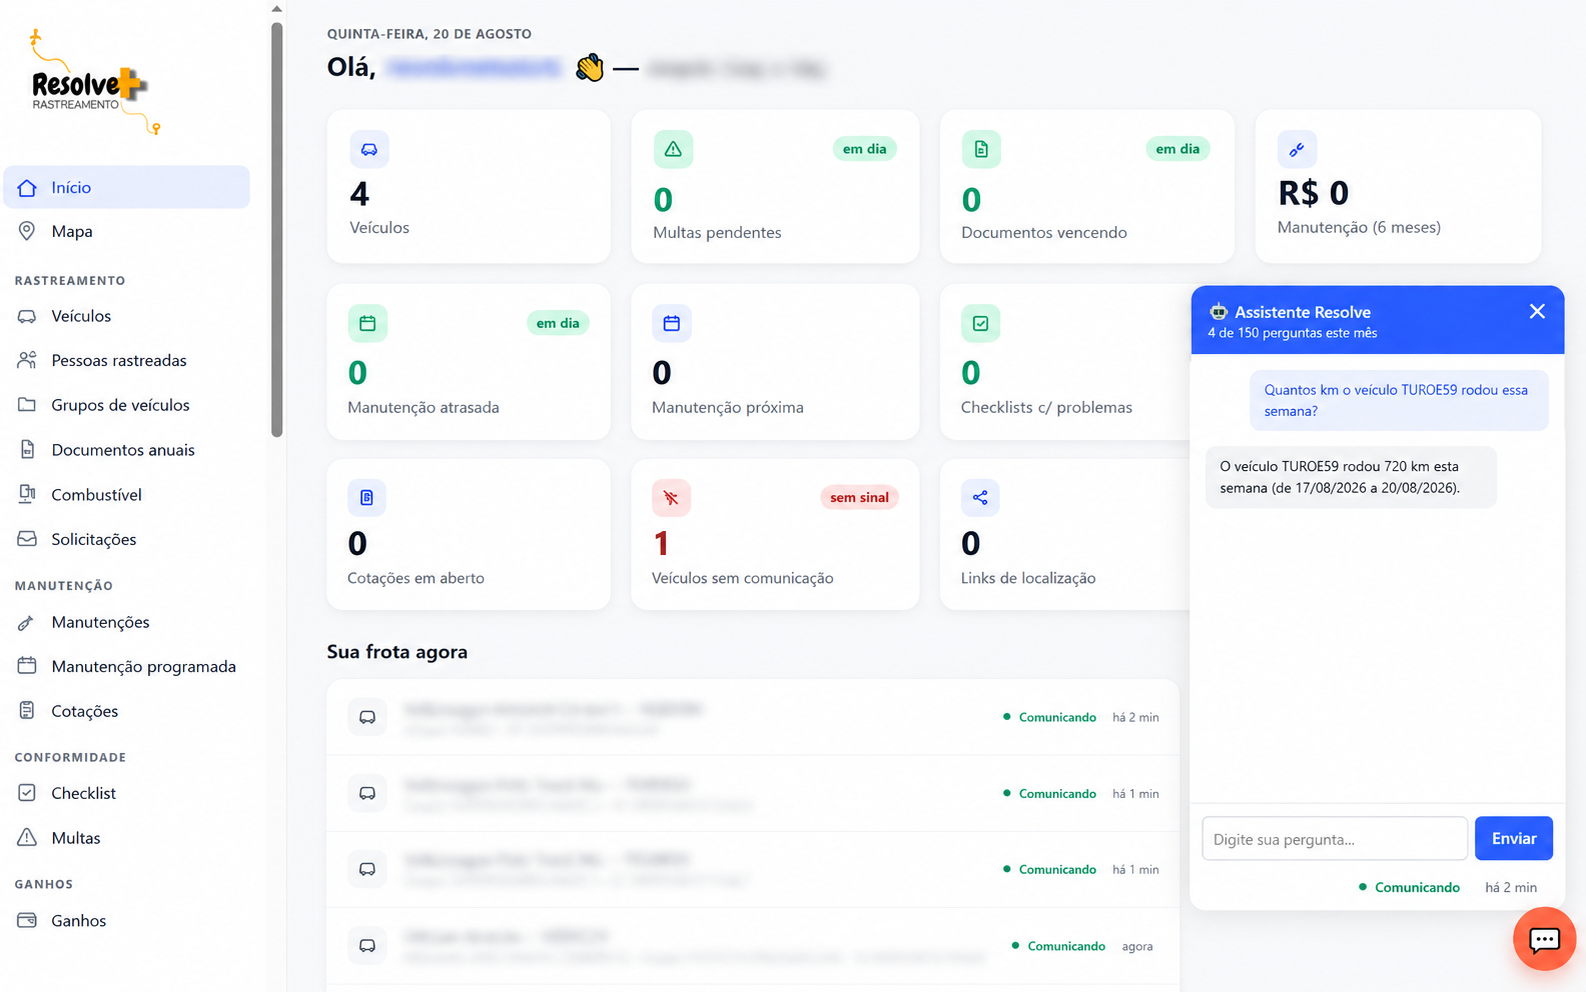Click 'QUINTA-FEIRA, 20 DE AGOSTO' date text
The width and height of the screenshot is (1586, 992).
click(x=429, y=34)
